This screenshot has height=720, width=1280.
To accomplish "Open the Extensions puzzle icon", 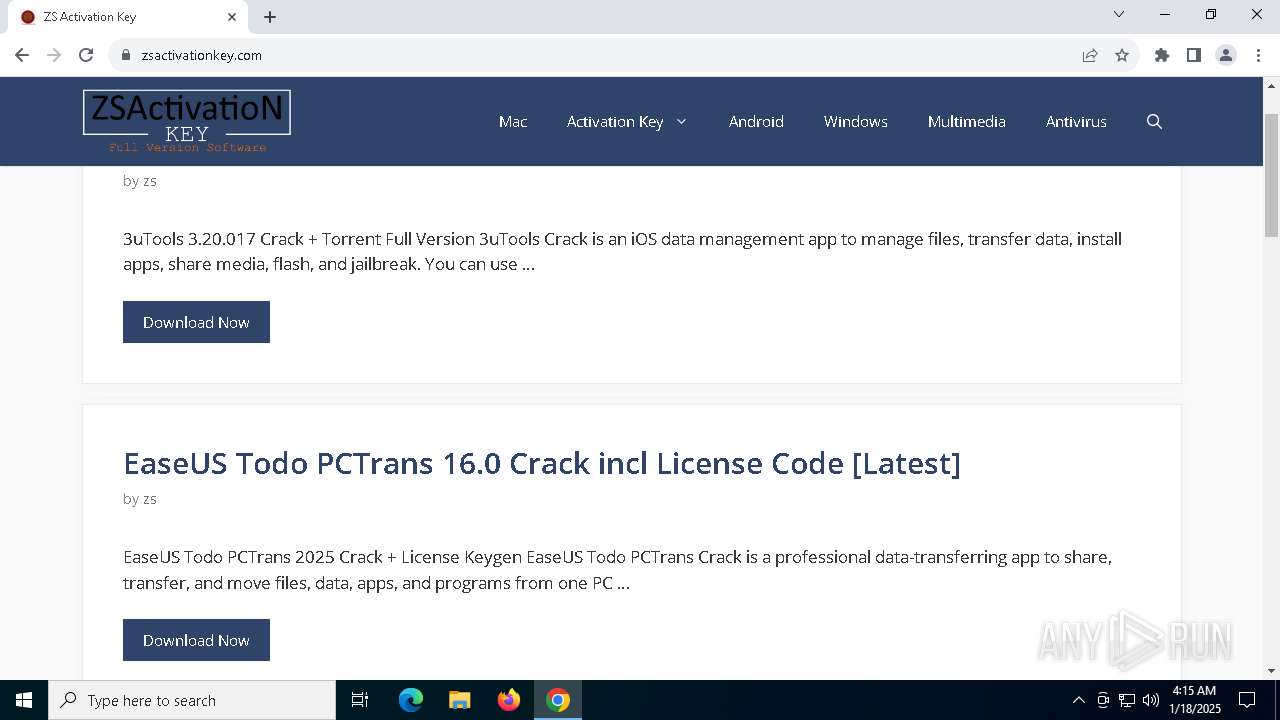I will (x=1162, y=55).
